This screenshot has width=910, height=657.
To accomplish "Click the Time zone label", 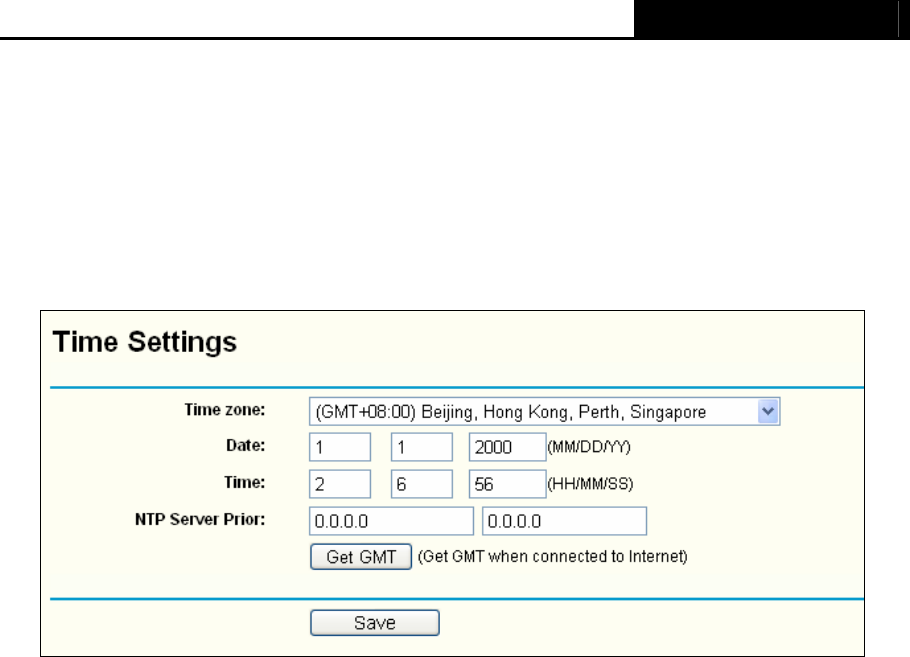I will coord(225,410).
